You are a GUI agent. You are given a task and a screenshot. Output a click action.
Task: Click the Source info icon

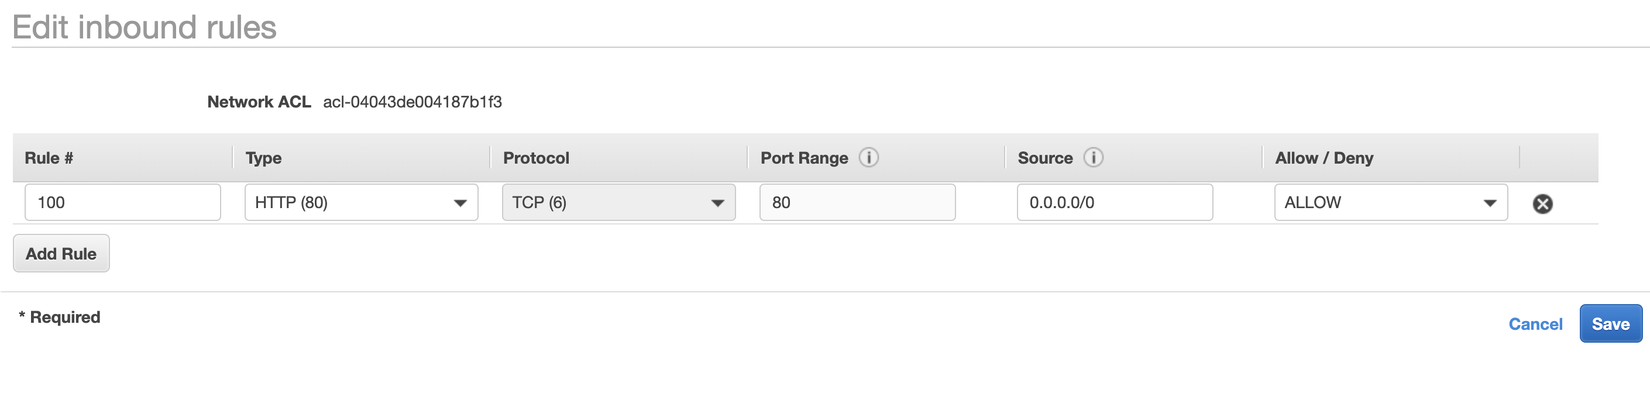pos(1093,158)
